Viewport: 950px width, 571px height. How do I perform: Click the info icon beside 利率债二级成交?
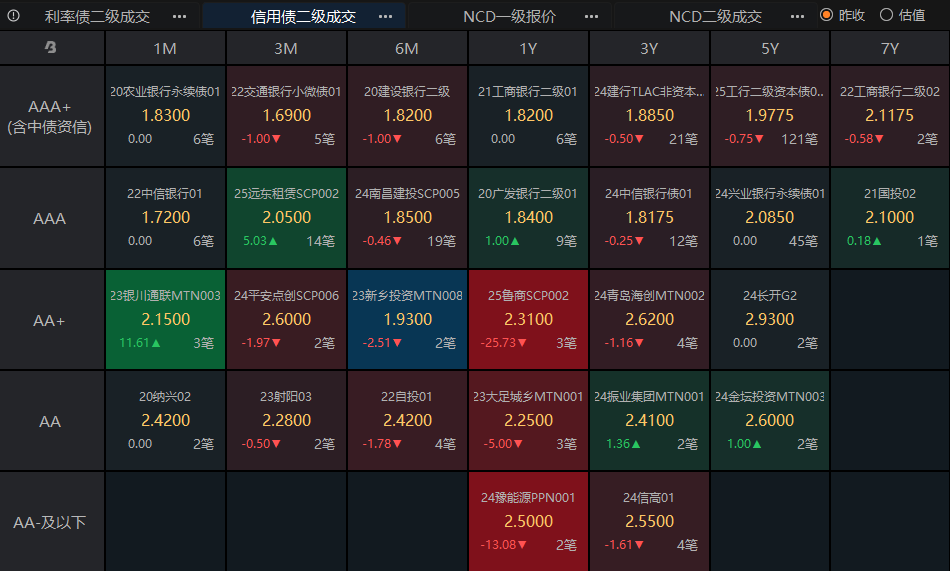pos(13,16)
